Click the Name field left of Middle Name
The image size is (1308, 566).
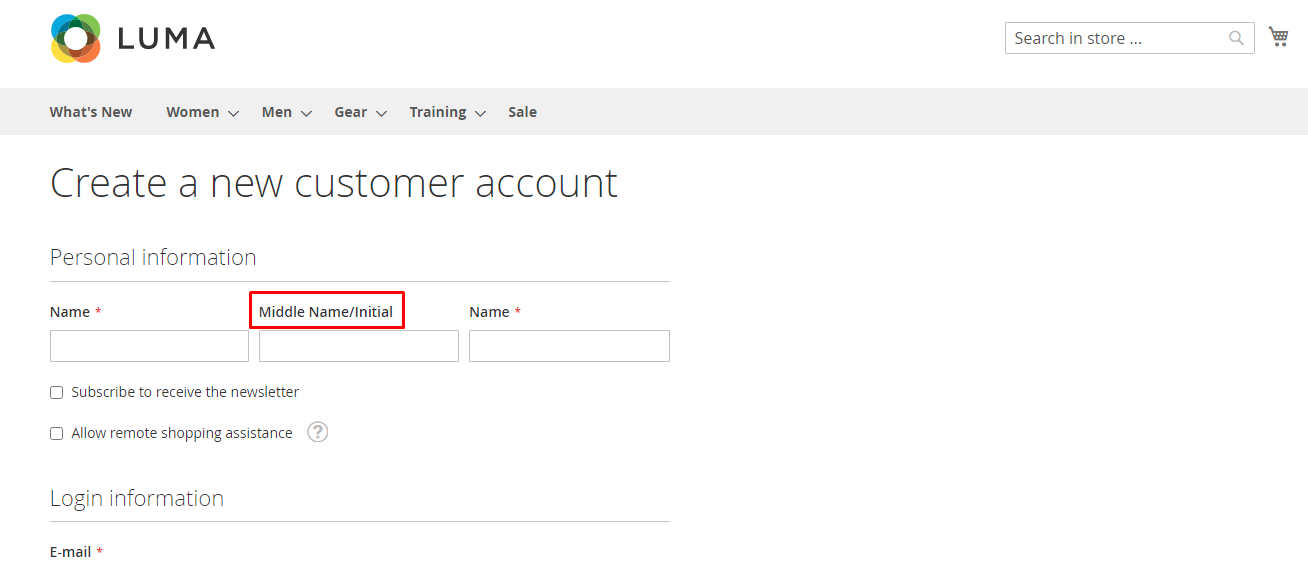pyautogui.click(x=149, y=346)
